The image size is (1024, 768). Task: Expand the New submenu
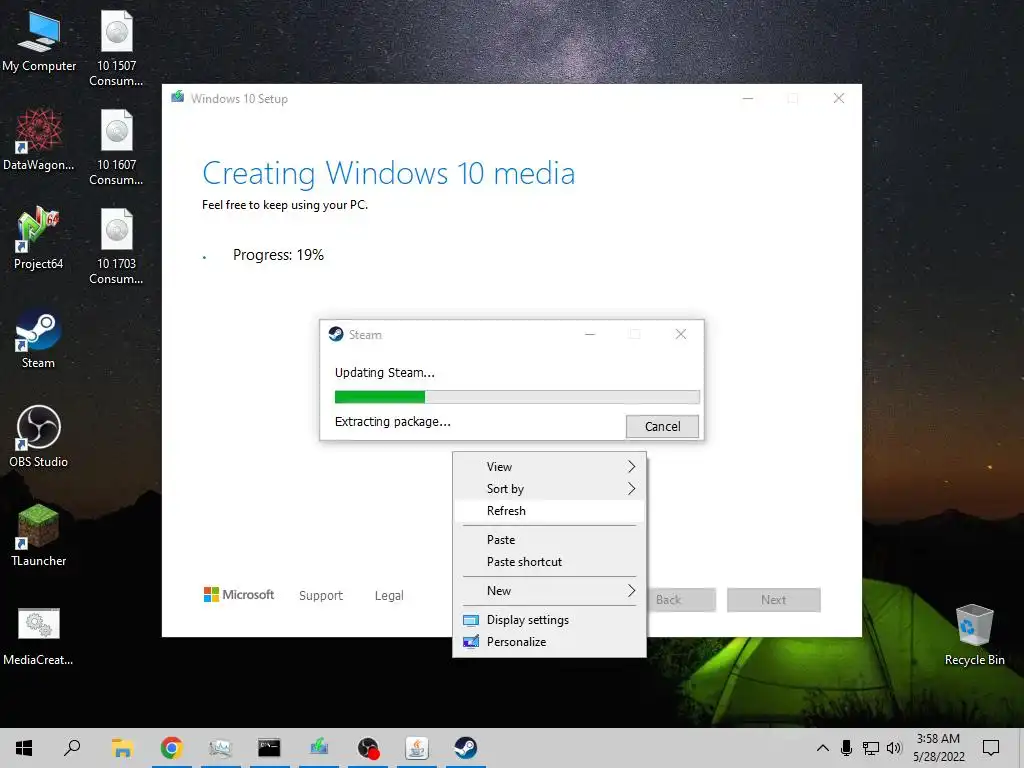coord(549,590)
